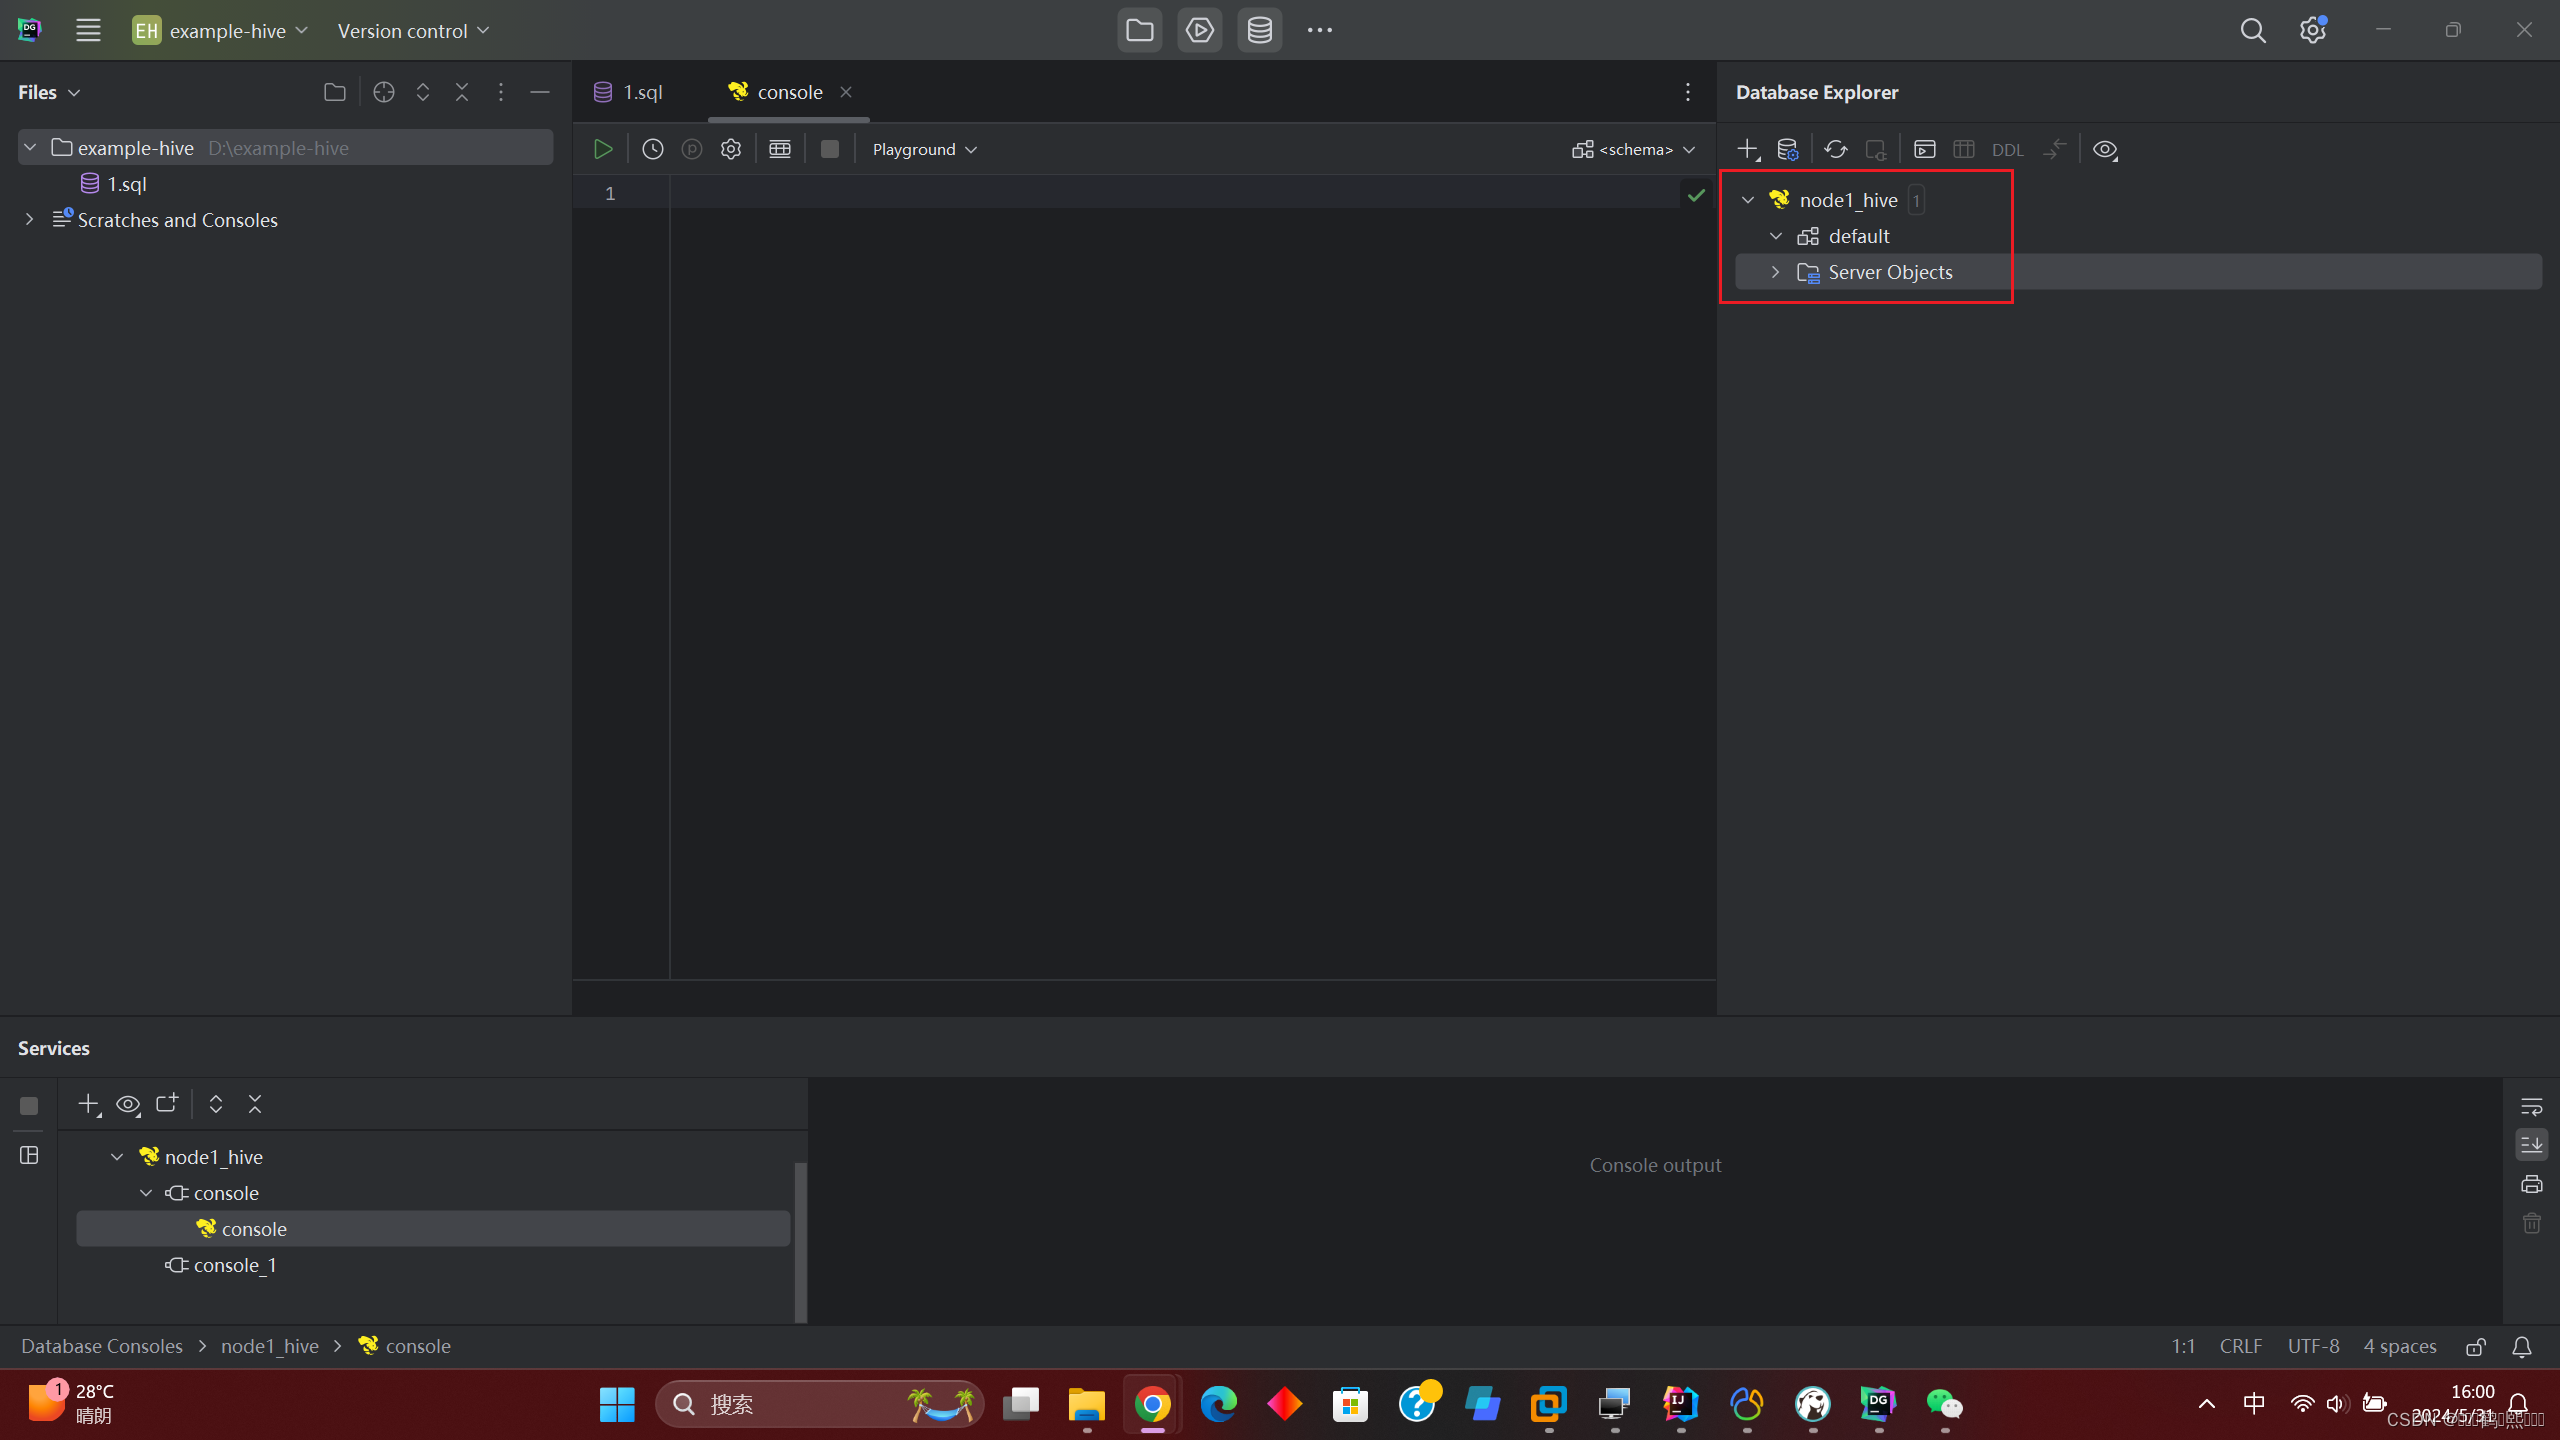
Task: Toggle scroll to end in Services output
Action: (x=2531, y=1145)
